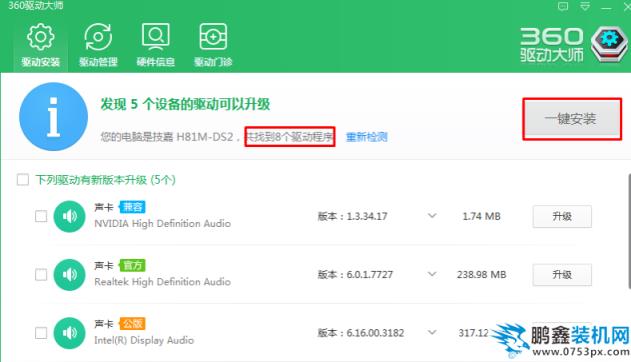Click the 兼容 tag on NVIDIA row

pyautogui.click(x=132, y=207)
